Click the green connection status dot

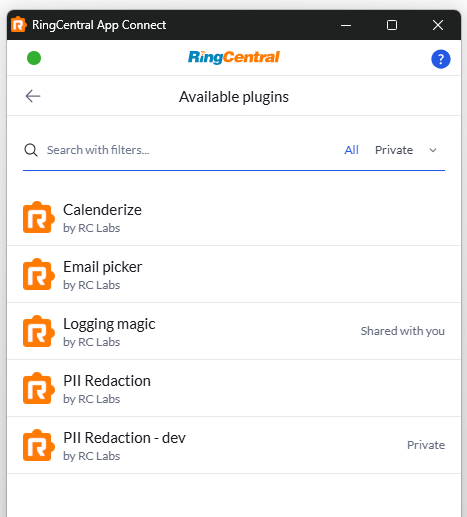[x=34, y=58]
